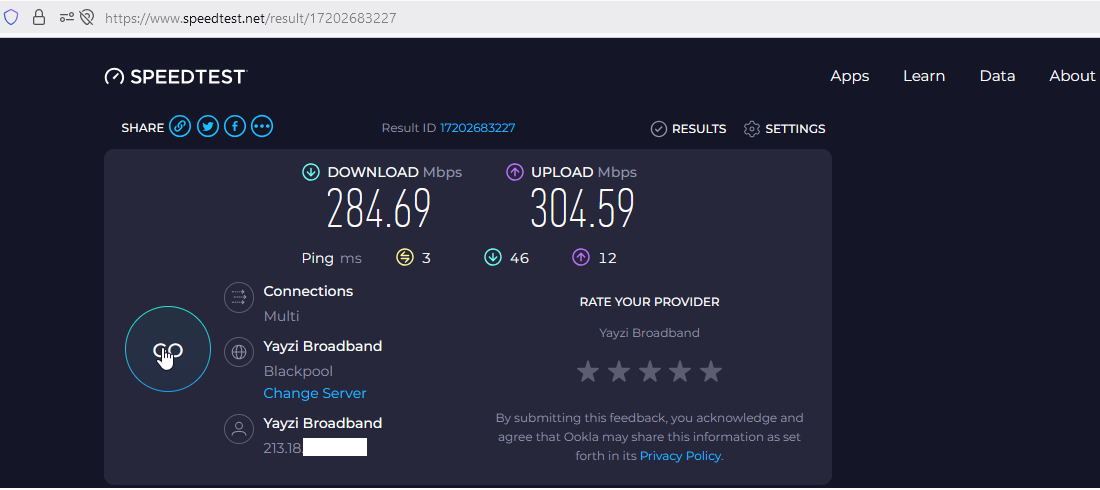Click the Connections heading
Screen dimensions: 1100x490
point(308,291)
